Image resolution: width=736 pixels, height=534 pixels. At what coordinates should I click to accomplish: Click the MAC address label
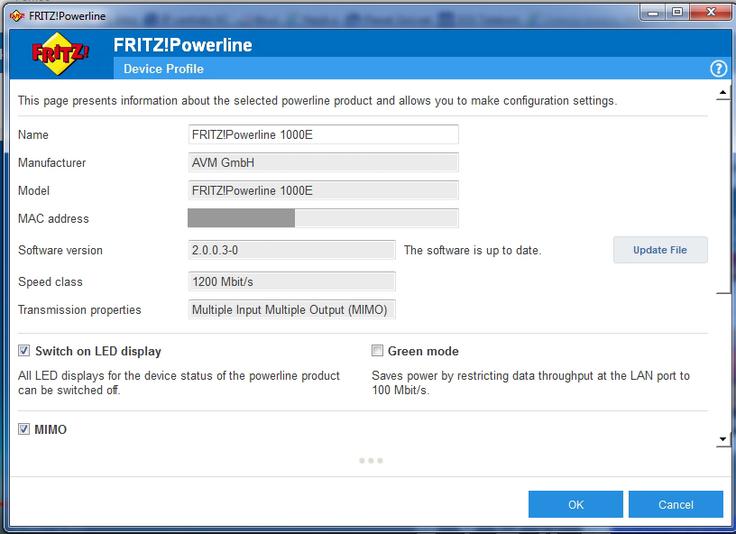coord(53,219)
